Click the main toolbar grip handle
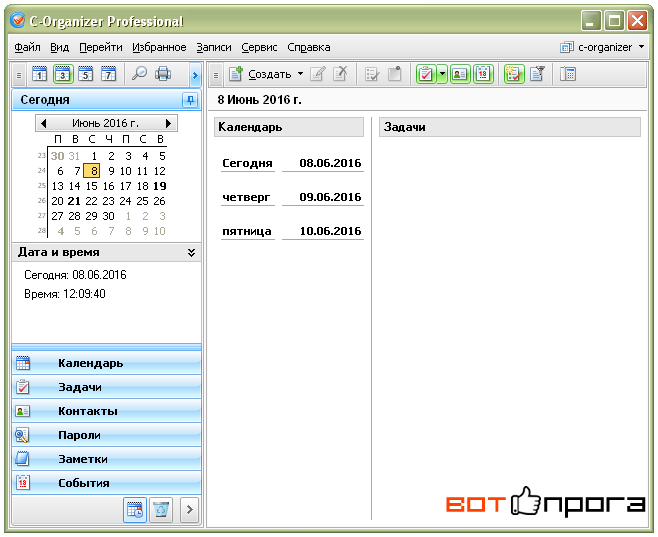 point(216,76)
